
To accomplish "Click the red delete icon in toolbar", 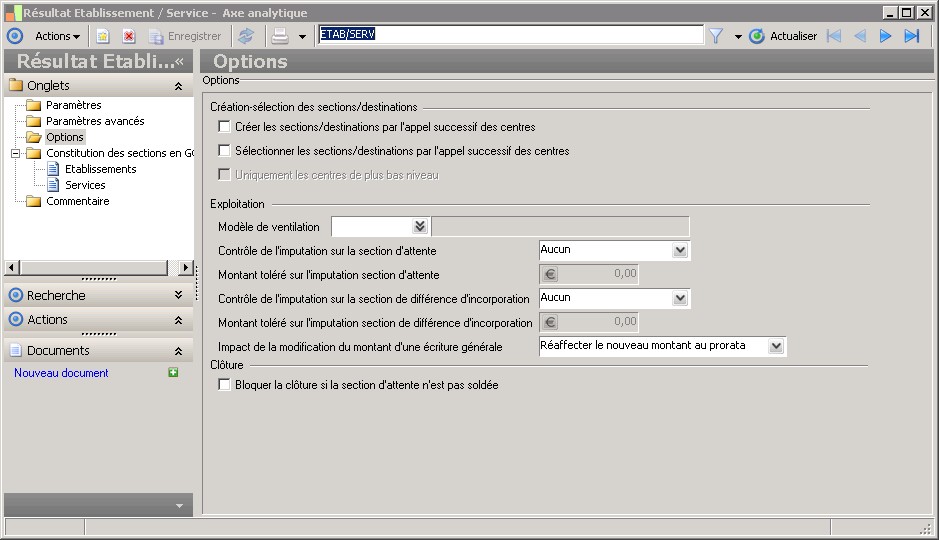I will [129, 37].
